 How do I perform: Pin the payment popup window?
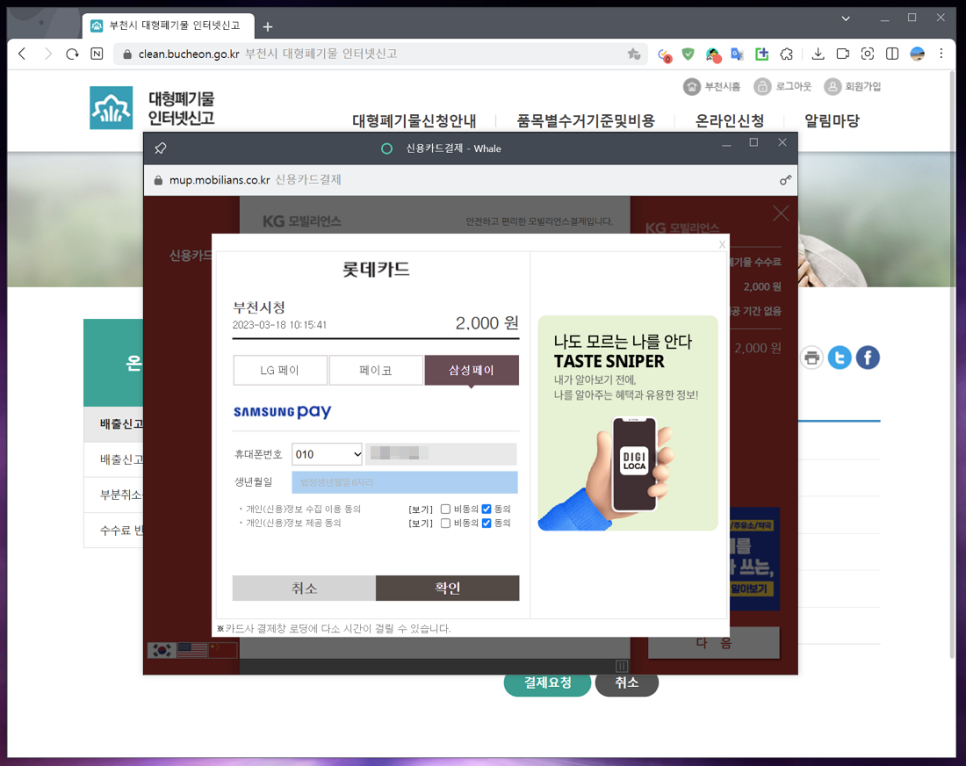(x=160, y=149)
